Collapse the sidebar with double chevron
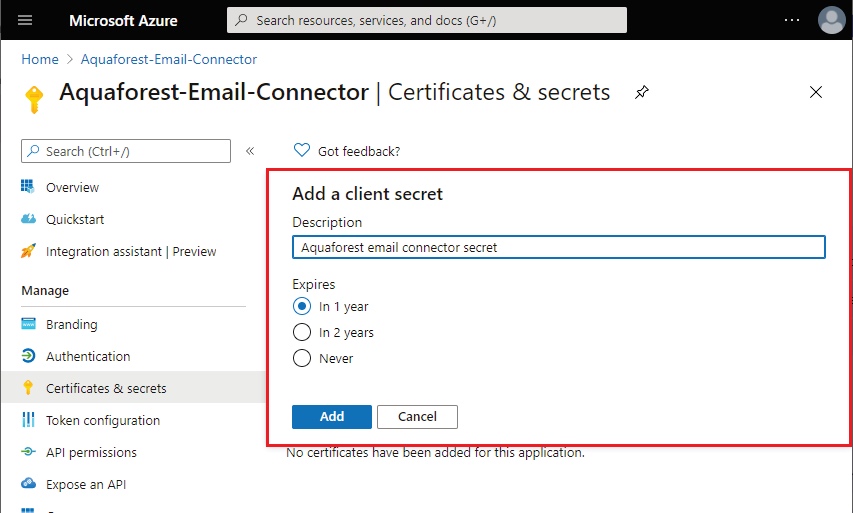 pos(250,151)
